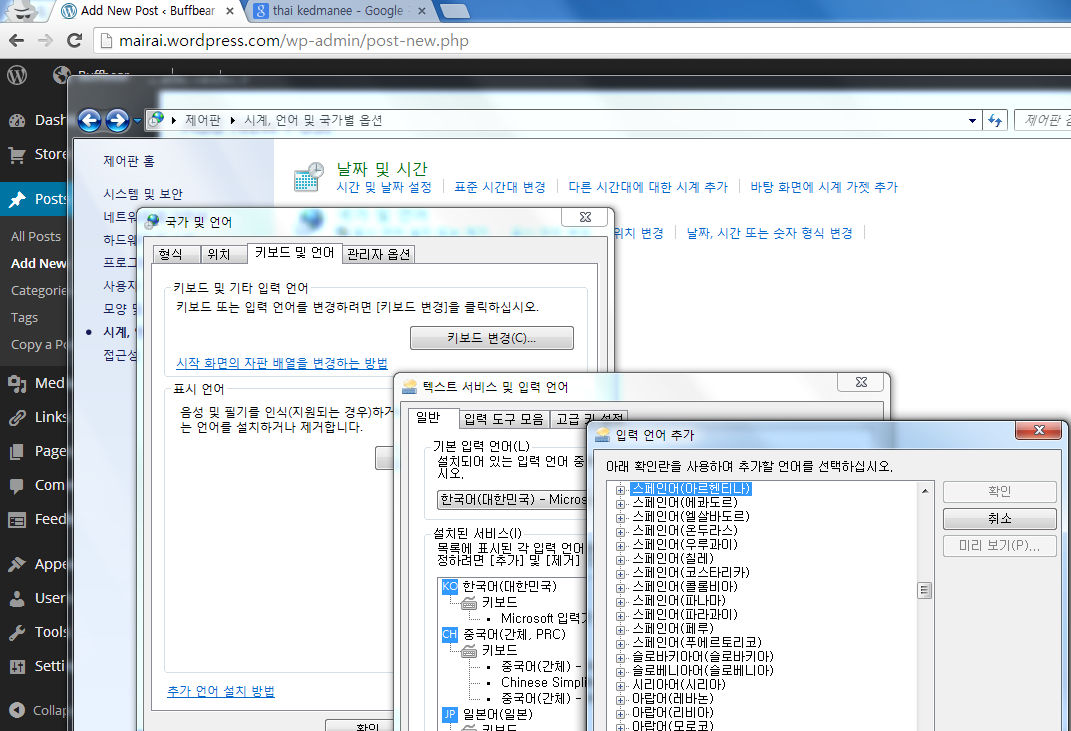Expand 스페인어(에콰도르) tree node
Image resolution: width=1071 pixels, height=731 pixels.
(x=620, y=504)
